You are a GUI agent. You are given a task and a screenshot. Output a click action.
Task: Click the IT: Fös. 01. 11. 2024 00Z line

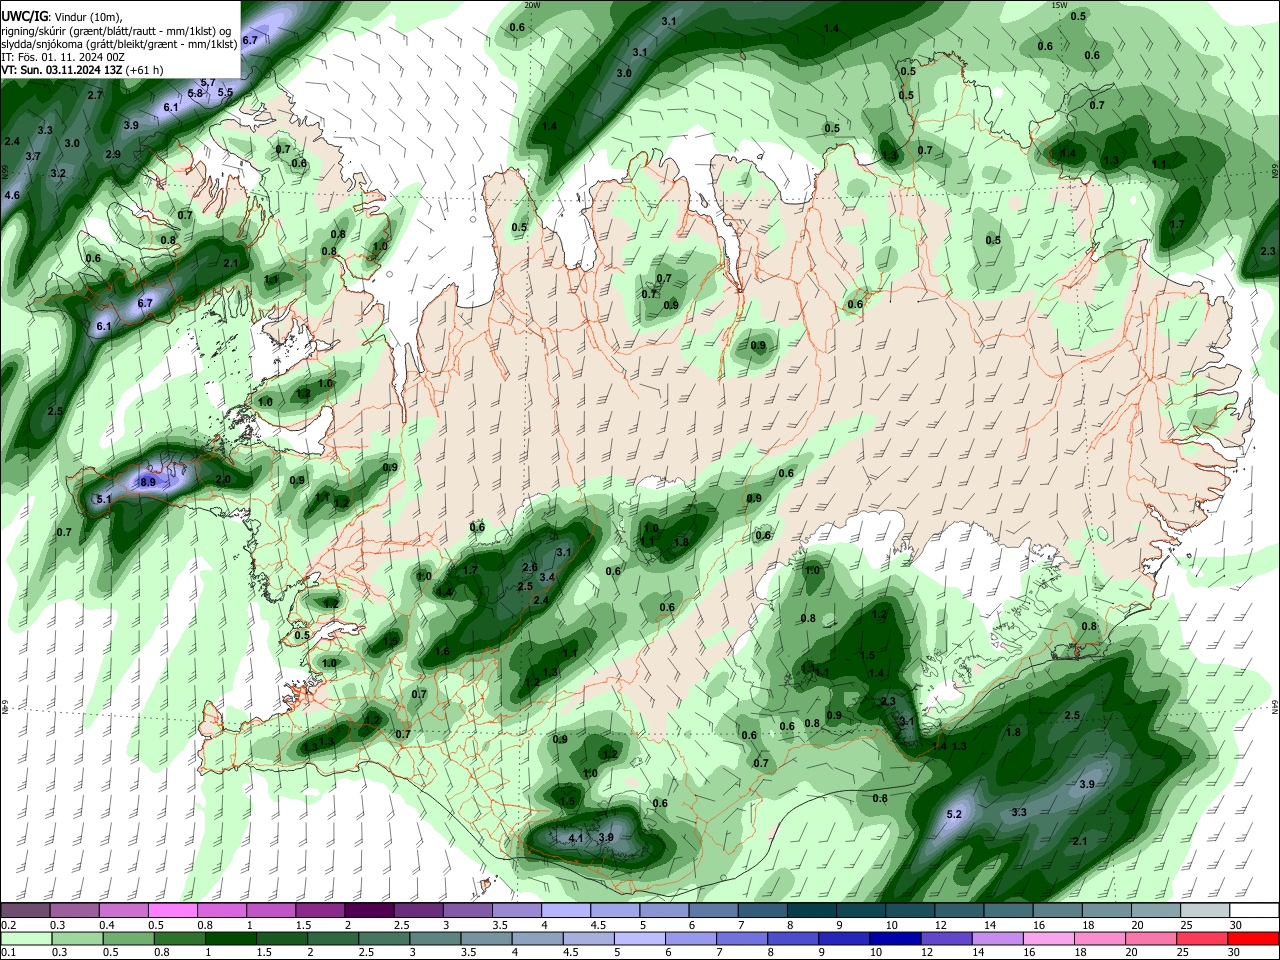(x=63, y=57)
